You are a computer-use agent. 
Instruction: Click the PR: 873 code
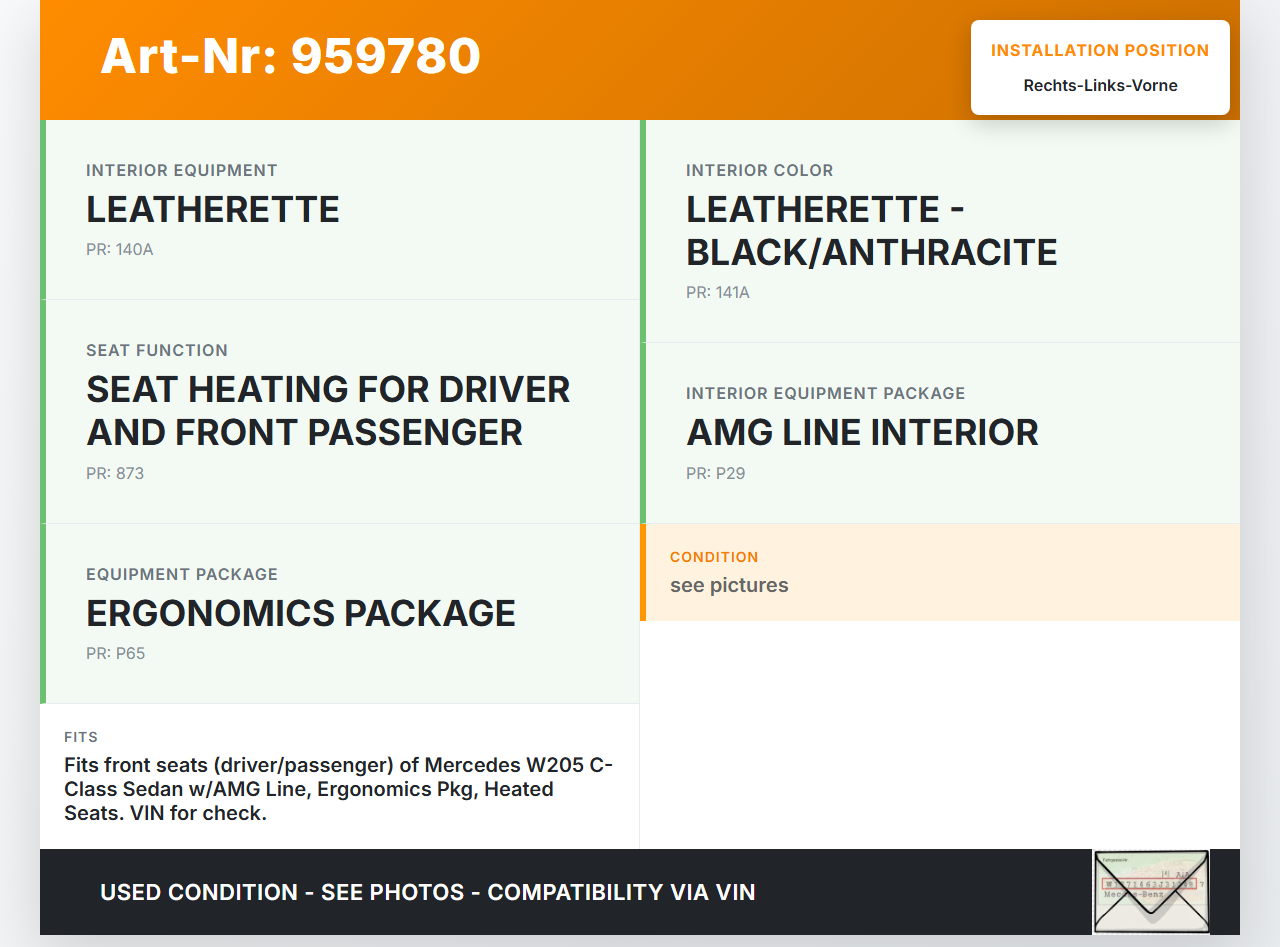(115, 474)
